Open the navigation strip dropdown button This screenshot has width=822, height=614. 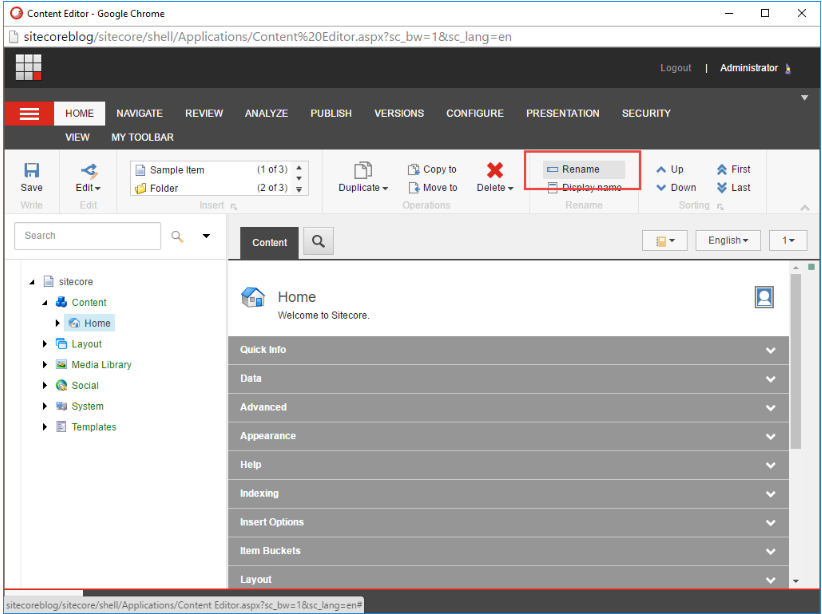665,241
